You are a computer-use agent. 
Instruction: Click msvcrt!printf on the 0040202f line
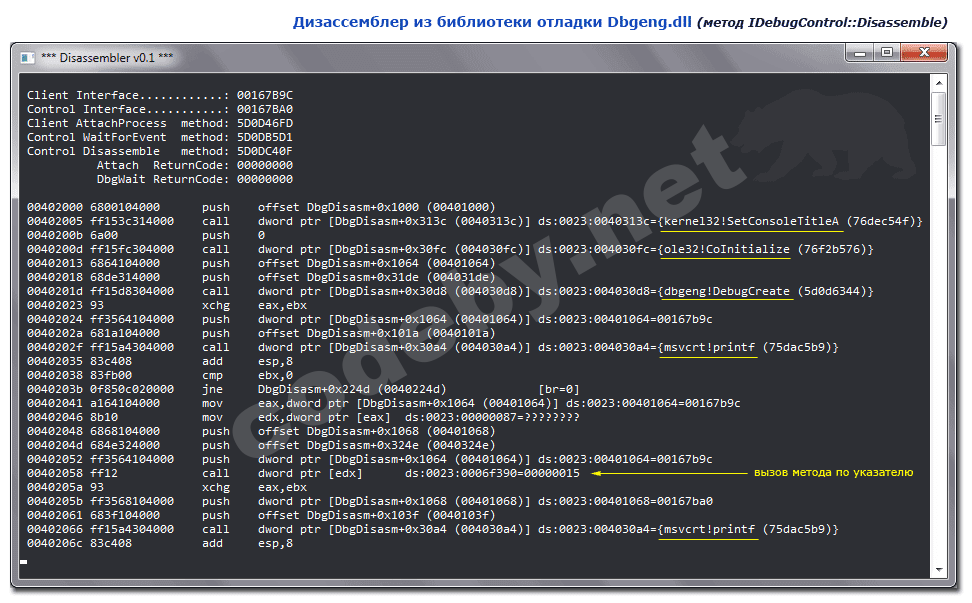pos(709,347)
